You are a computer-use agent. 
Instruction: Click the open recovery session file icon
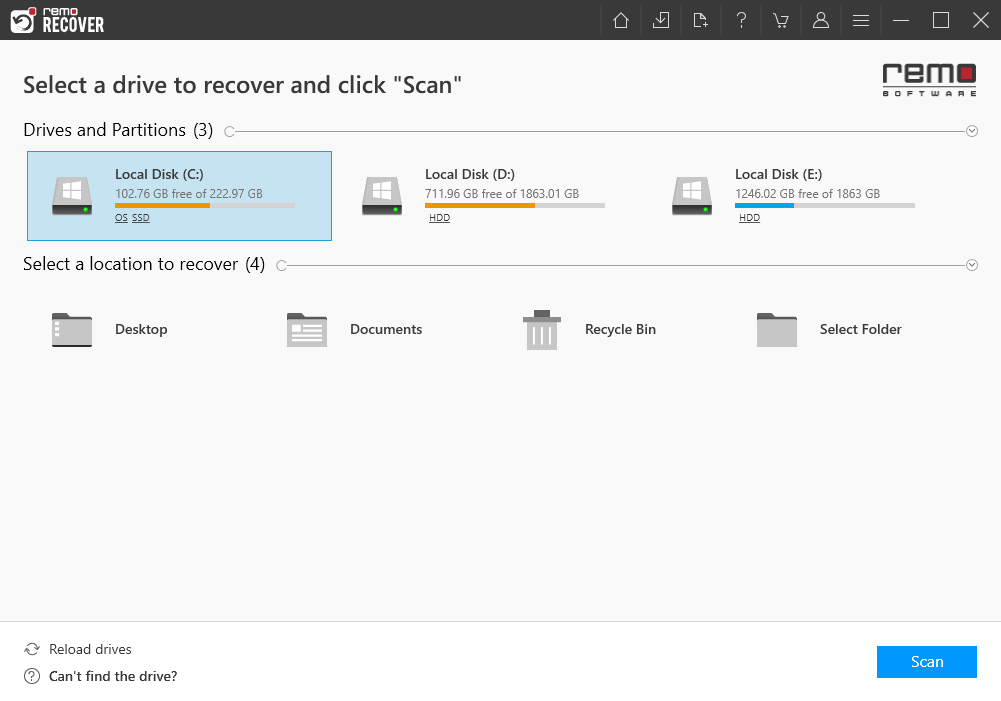pos(700,20)
